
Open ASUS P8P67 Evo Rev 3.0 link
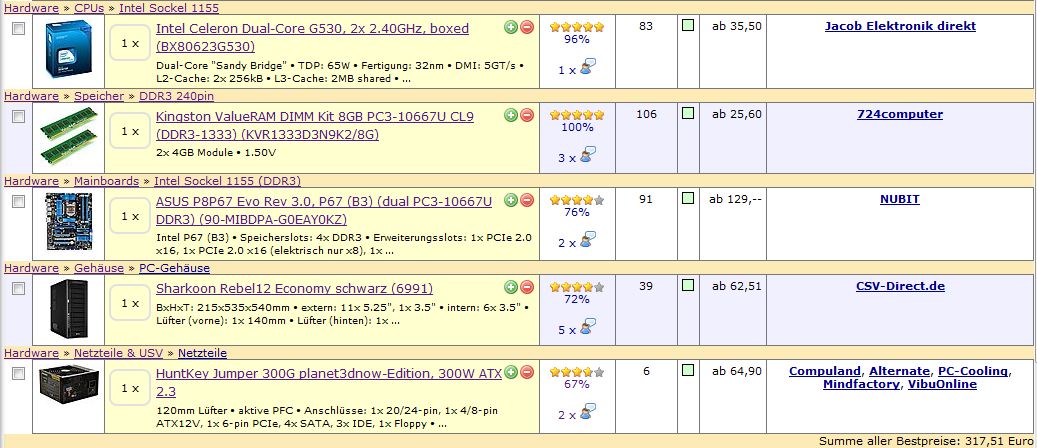(x=324, y=210)
